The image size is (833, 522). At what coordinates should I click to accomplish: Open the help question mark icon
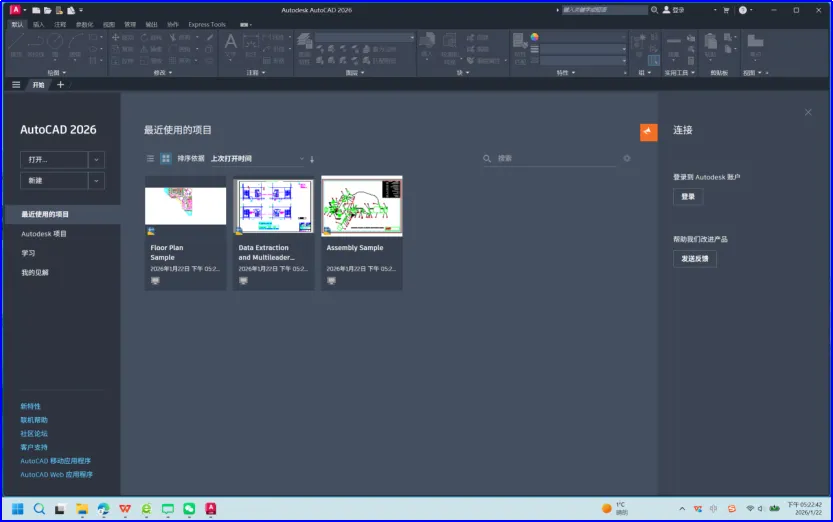(743, 10)
